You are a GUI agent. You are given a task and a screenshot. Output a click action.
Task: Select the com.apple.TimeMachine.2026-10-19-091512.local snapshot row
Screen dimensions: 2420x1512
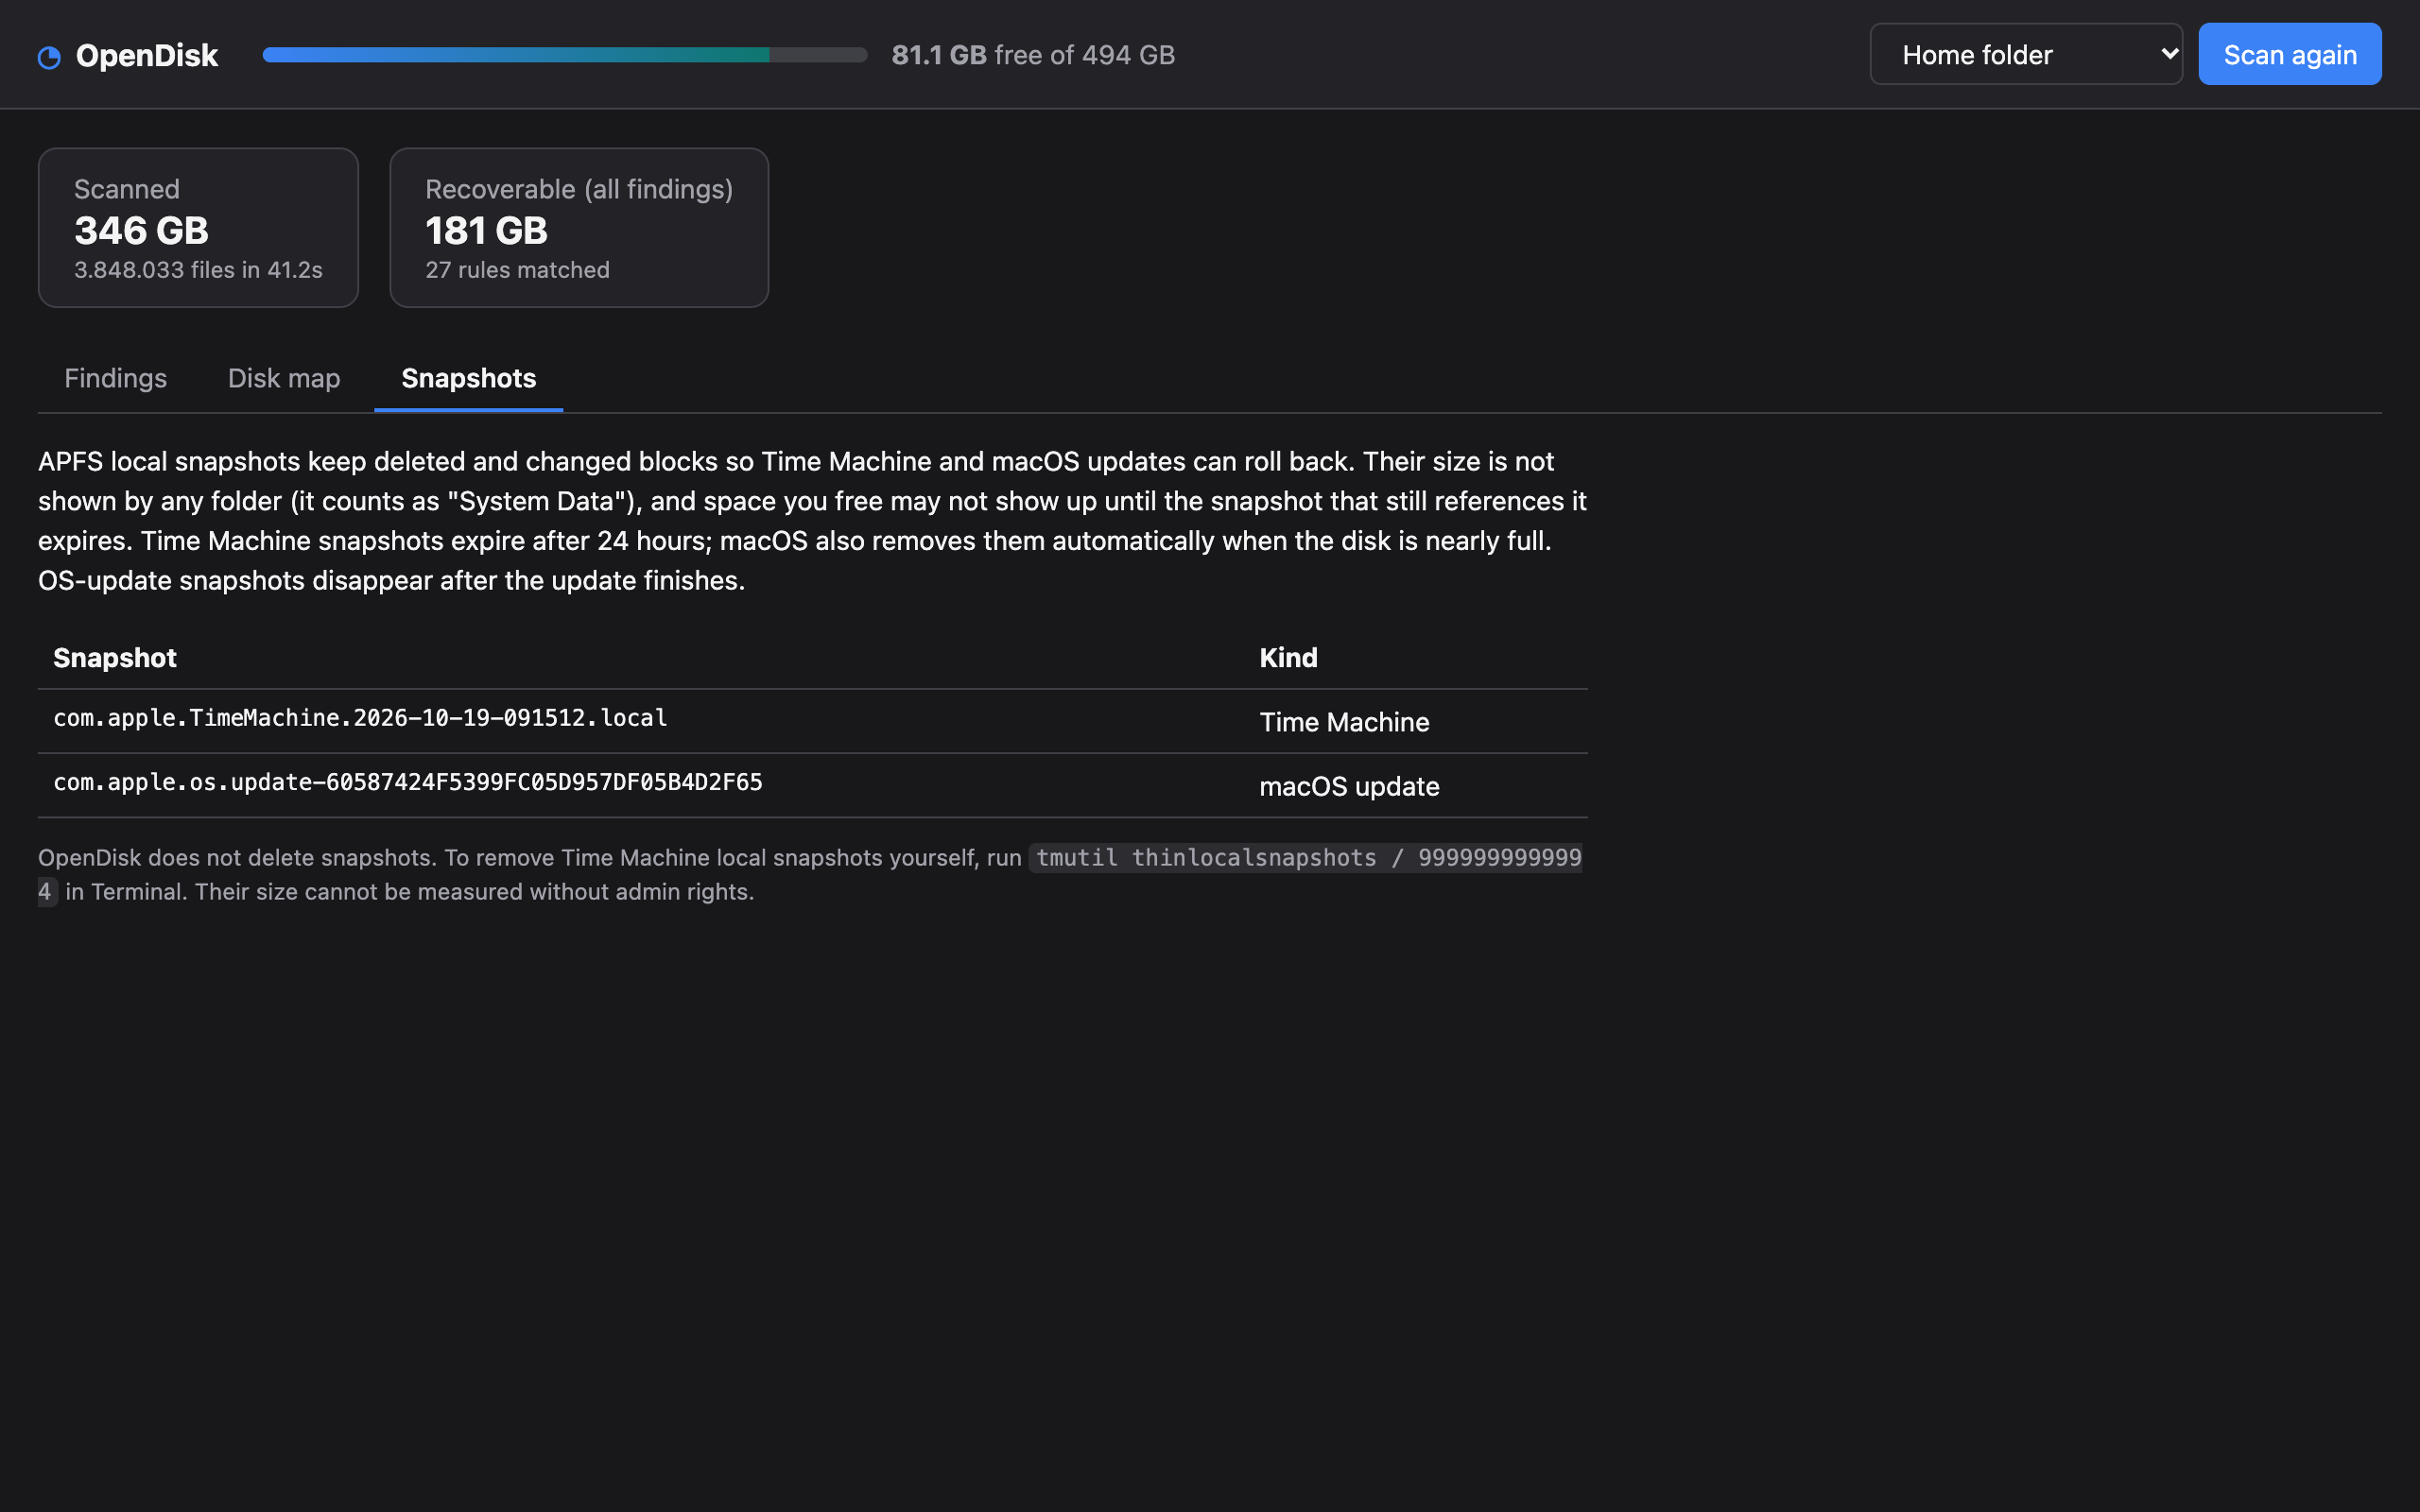click(x=813, y=721)
